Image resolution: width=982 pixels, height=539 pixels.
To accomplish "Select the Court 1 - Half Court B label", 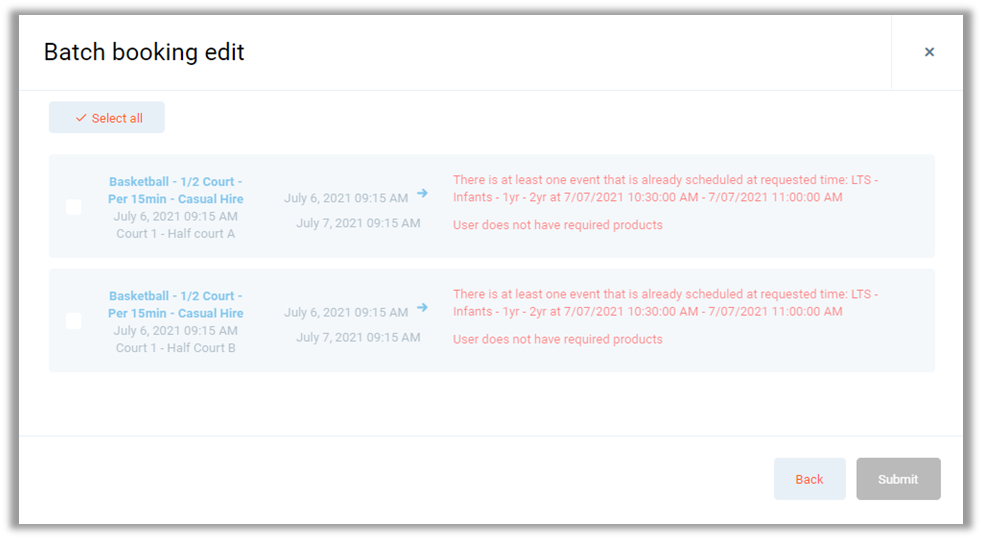I will (x=176, y=348).
